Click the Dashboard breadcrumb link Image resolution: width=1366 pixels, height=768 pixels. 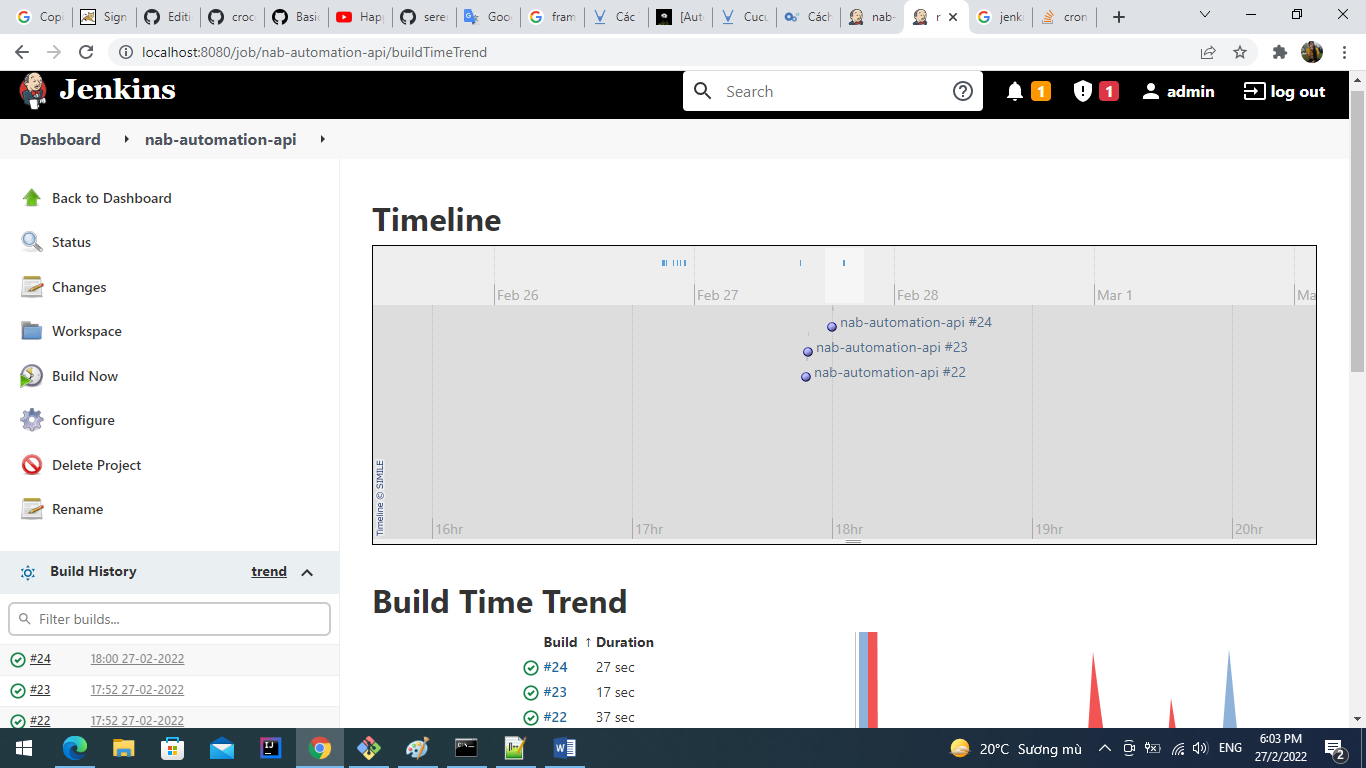(x=60, y=140)
